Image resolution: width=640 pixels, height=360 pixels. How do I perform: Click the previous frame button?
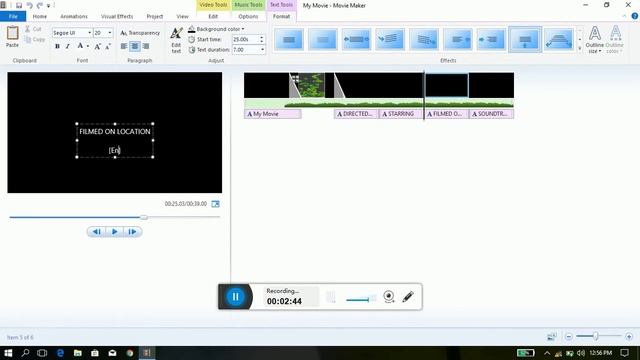click(97, 231)
